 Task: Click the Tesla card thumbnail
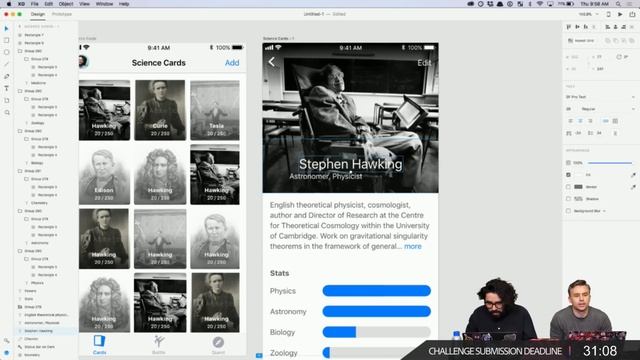(215, 110)
